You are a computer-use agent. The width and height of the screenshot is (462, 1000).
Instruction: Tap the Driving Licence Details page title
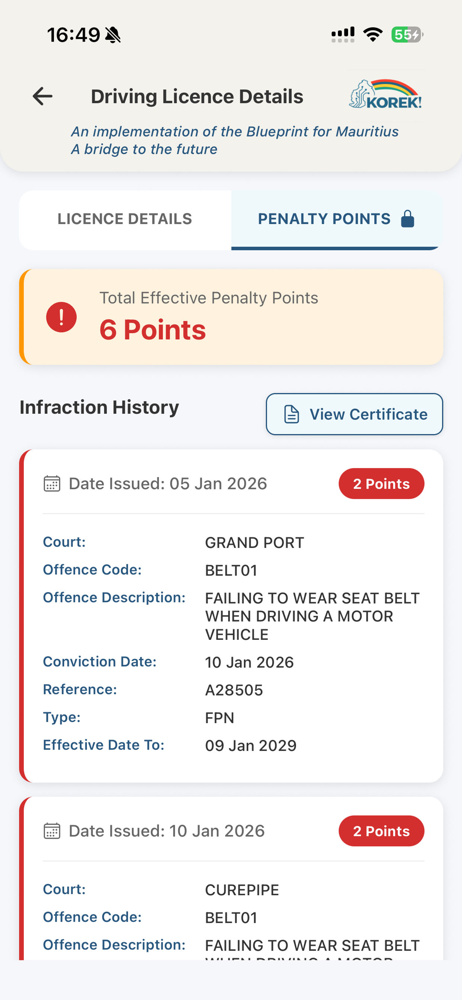point(197,97)
